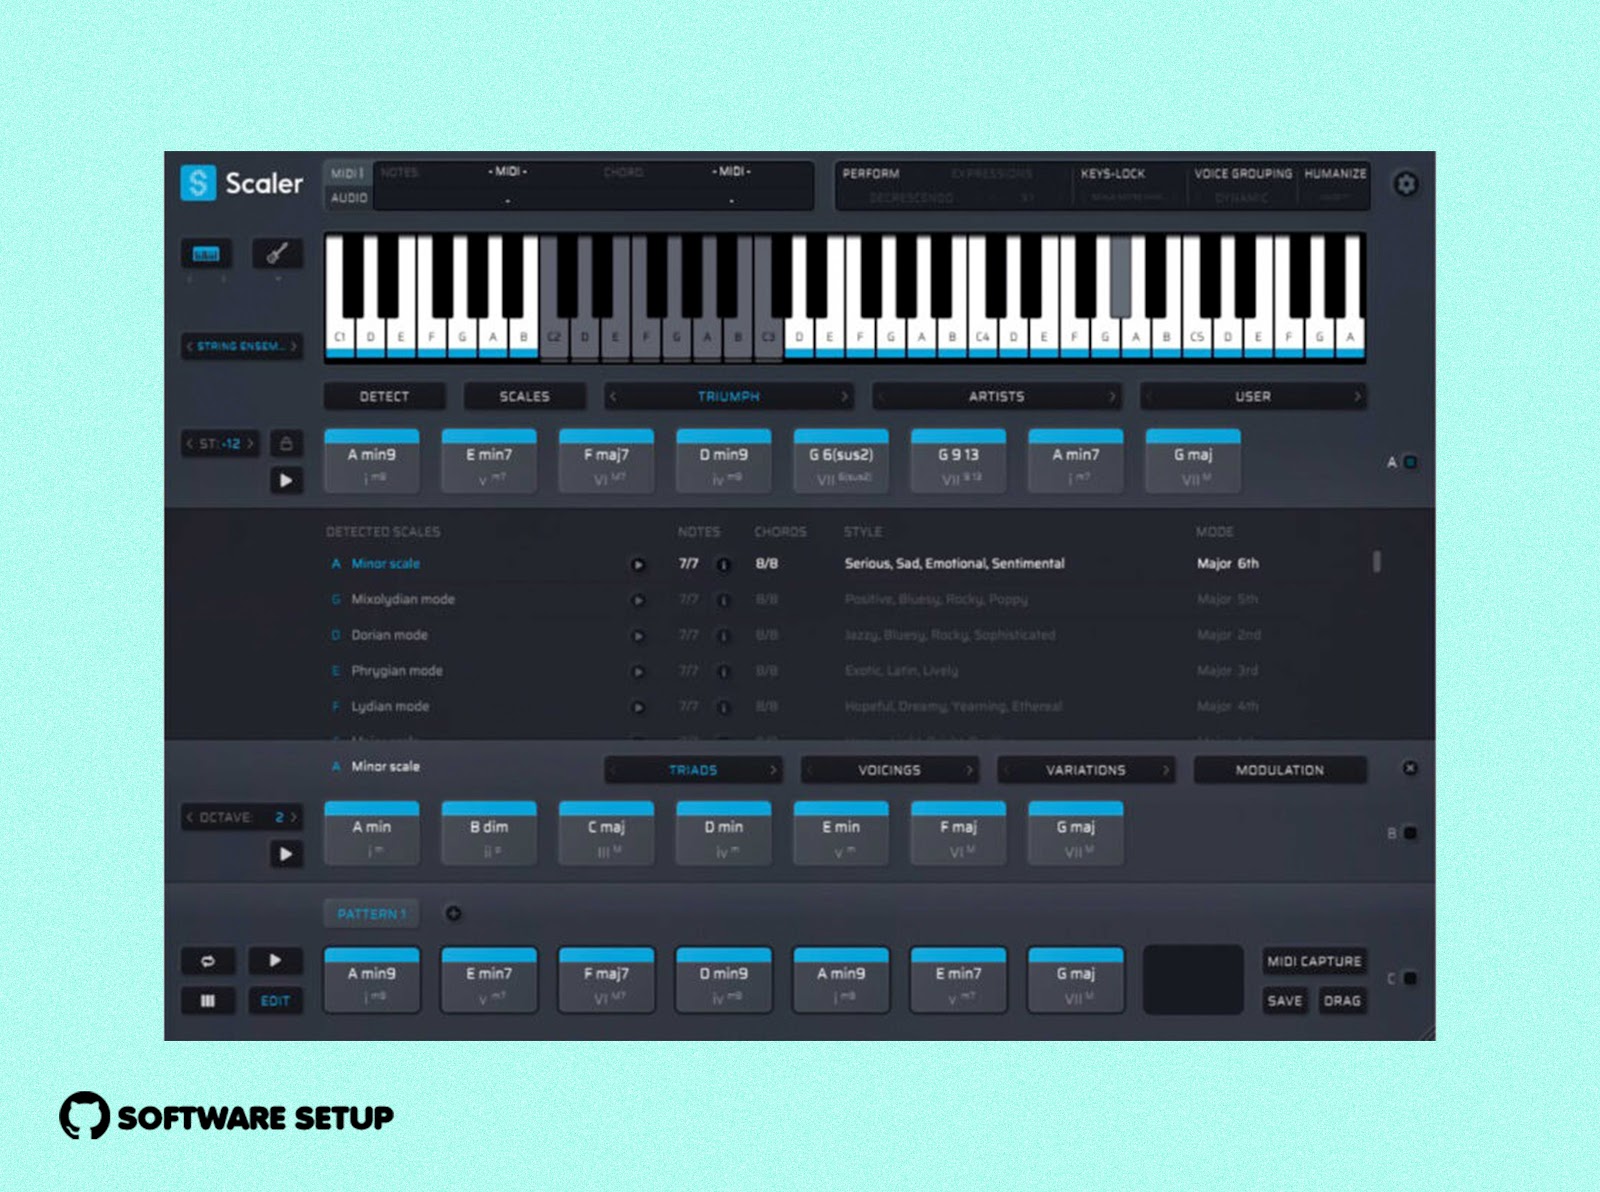The height and width of the screenshot is (1192, 1600).
Task: Grab the detected scales list scrollbar
Action: 1377,562
